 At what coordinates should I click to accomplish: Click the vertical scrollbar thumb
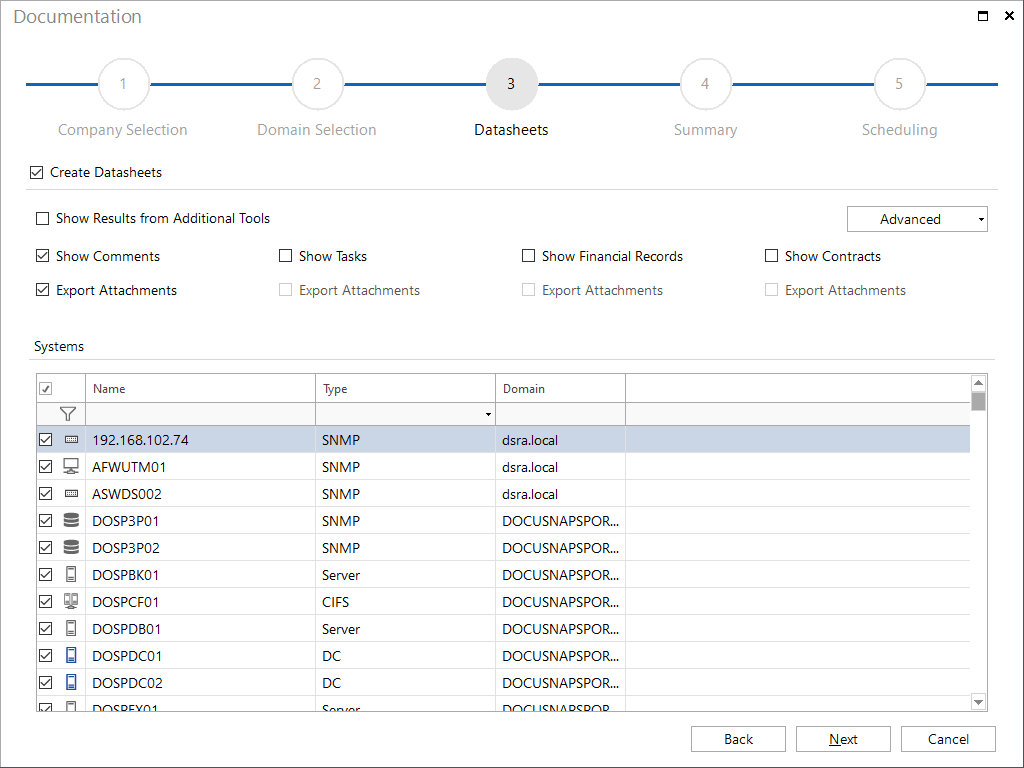(978, 401)
